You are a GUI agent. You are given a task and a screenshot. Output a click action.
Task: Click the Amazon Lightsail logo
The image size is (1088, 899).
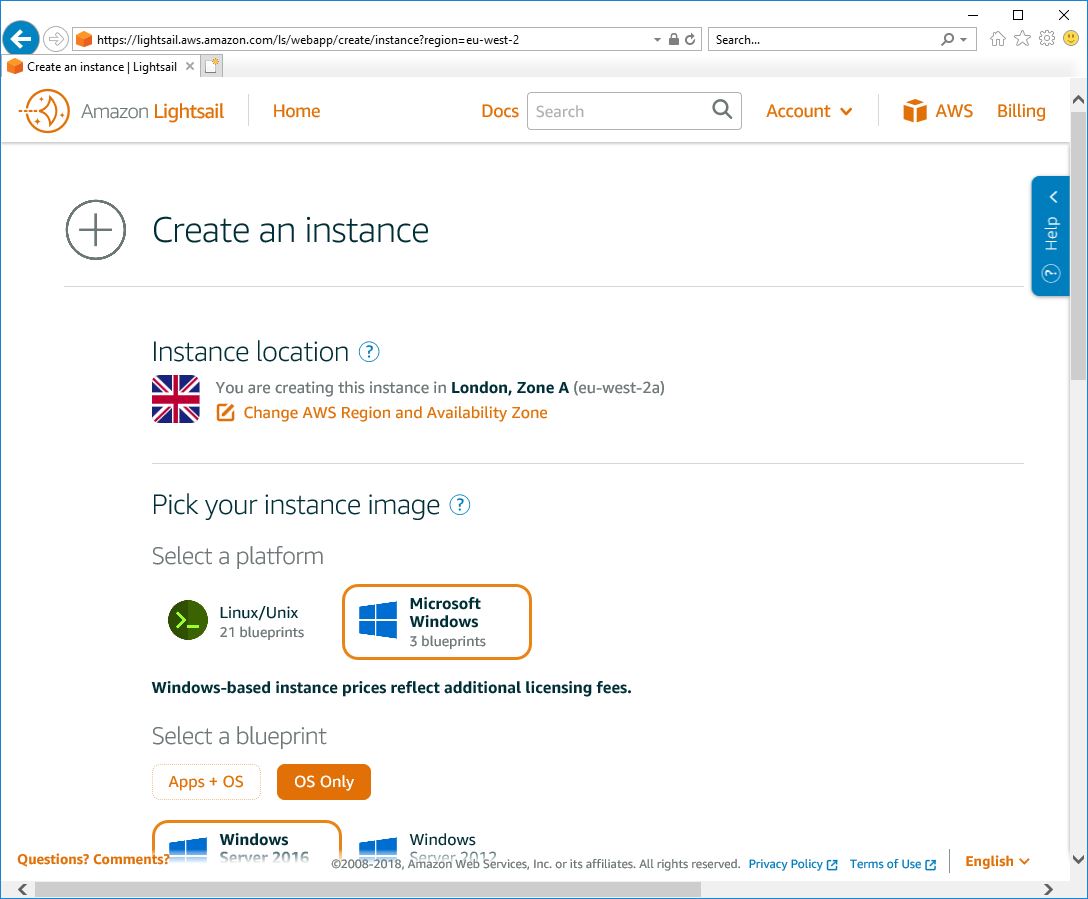point(121,111)
